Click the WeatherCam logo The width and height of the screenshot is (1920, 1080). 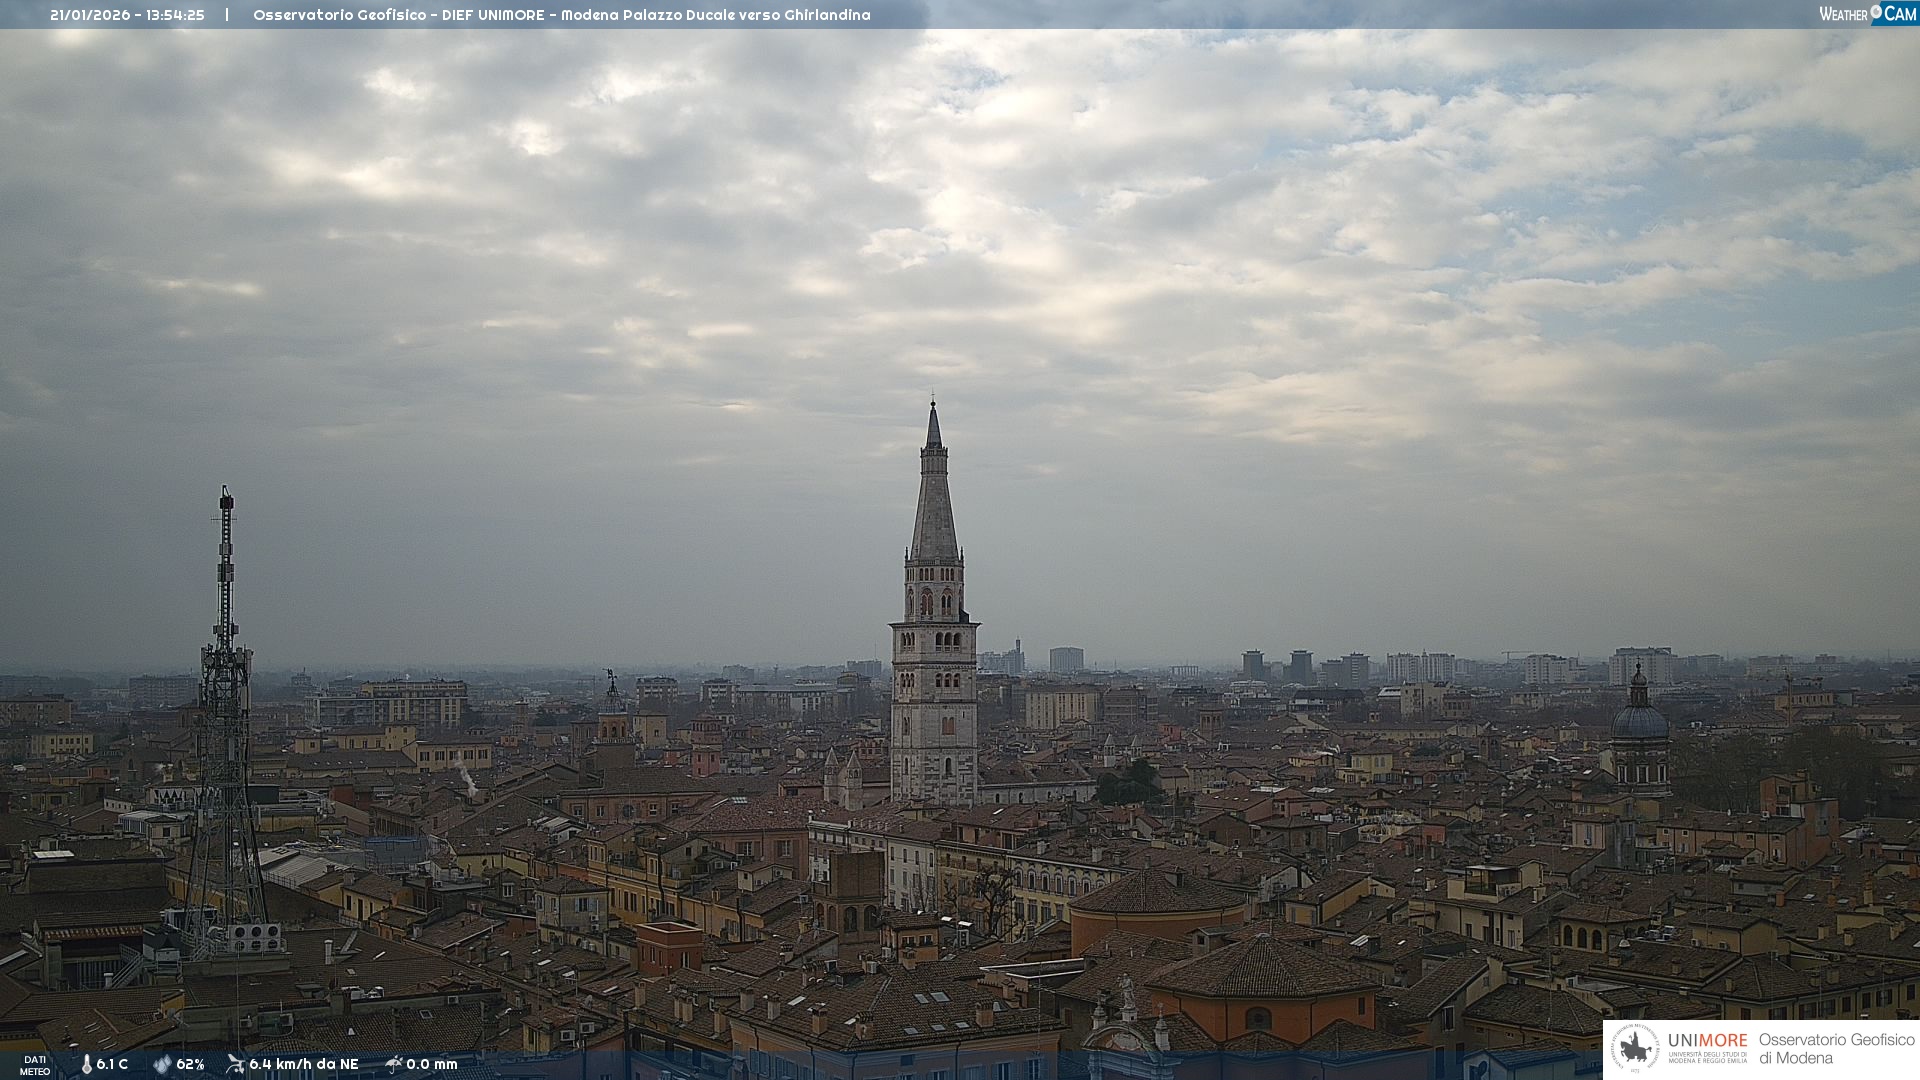tap(1867, 14)
